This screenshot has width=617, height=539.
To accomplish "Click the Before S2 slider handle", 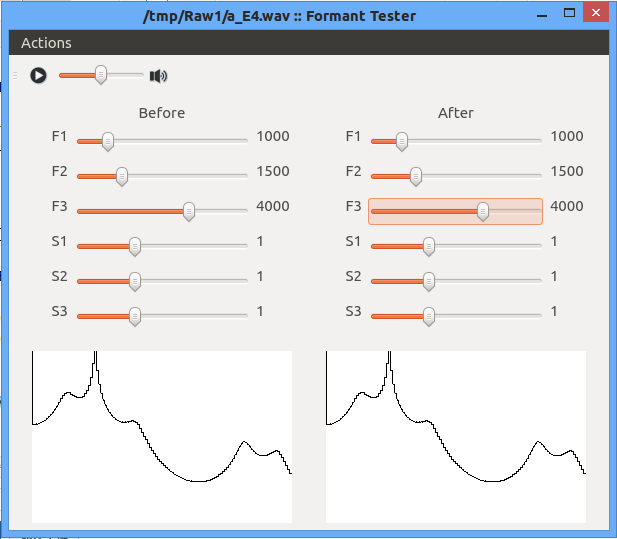I will pos(135,282).
